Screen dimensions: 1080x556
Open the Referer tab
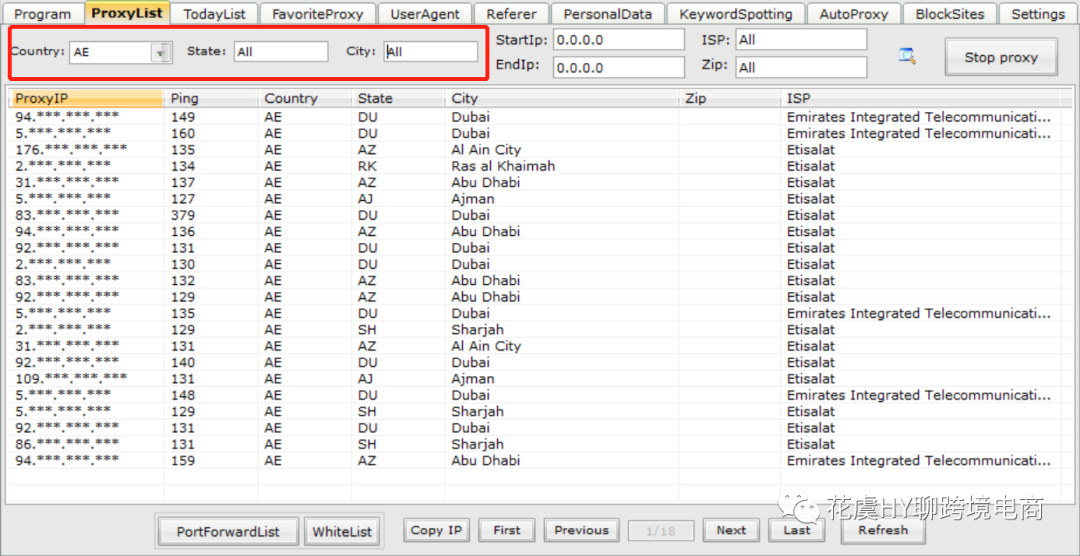[511, 14]
